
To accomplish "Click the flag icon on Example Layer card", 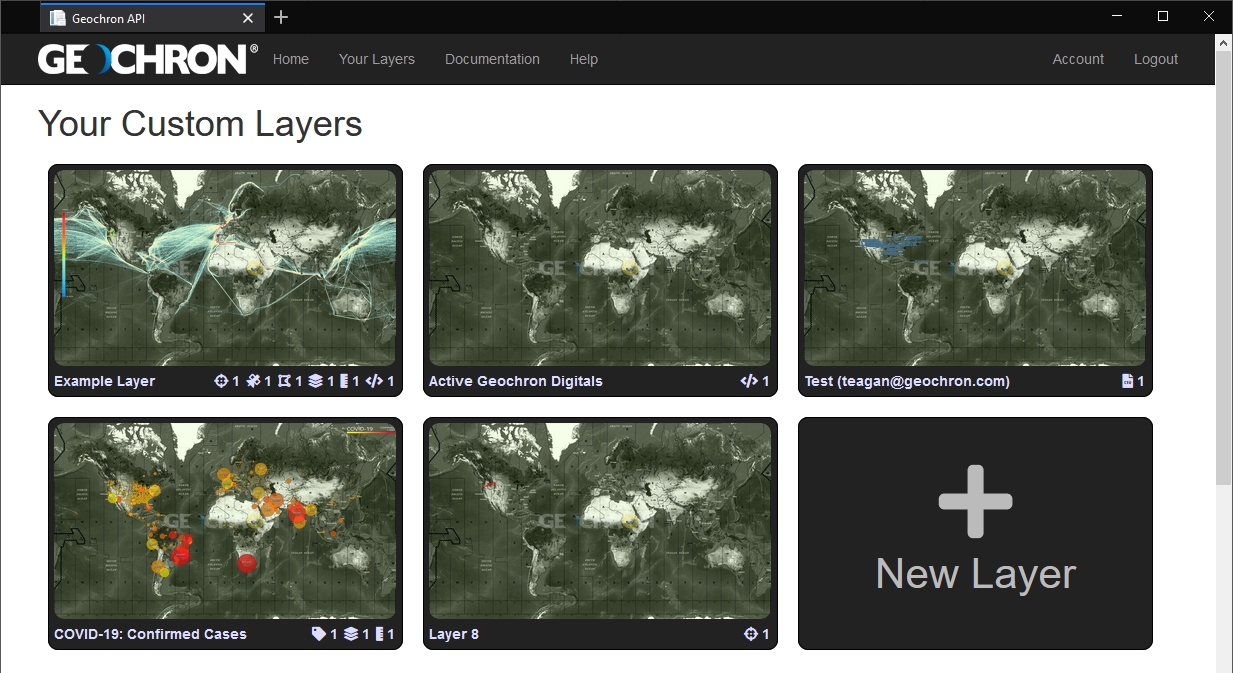I will pyautogui.click(x=284, y=381).
